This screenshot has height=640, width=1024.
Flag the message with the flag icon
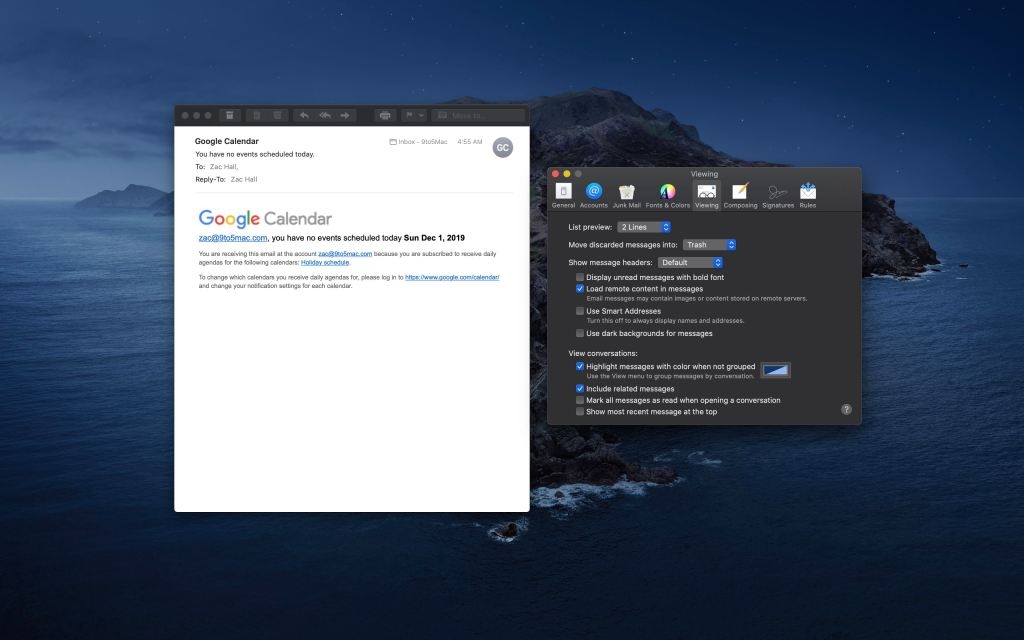[409, 116]
